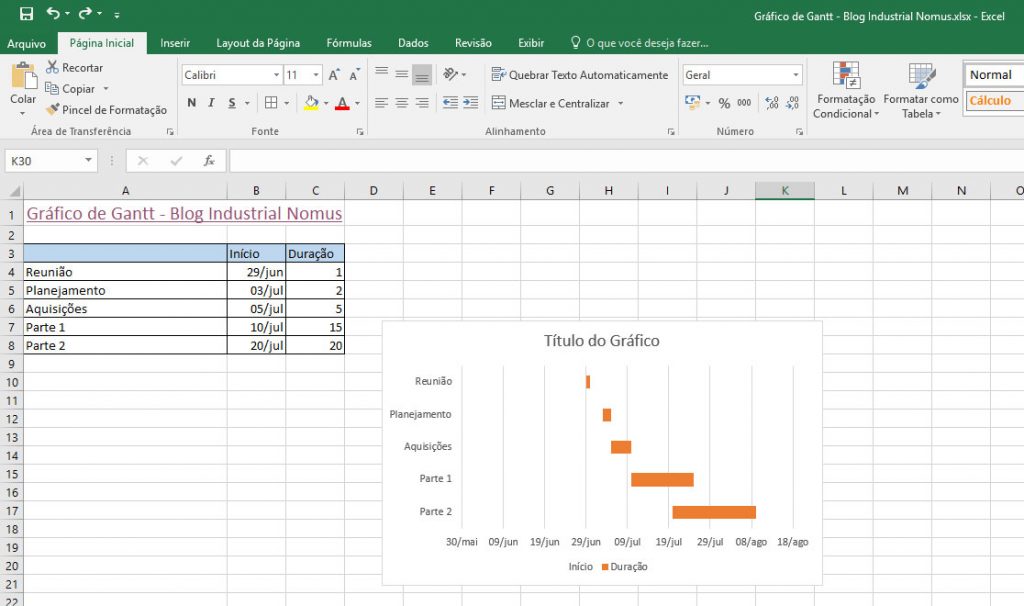Select the Parte 2 orange bar in chart

coord(714,512)
